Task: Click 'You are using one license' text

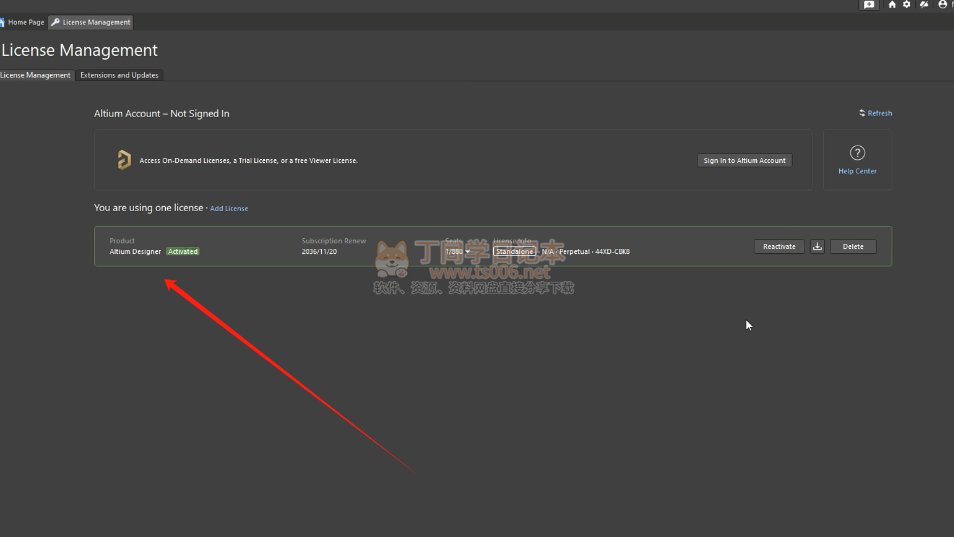Action: (x=148, y=208)
